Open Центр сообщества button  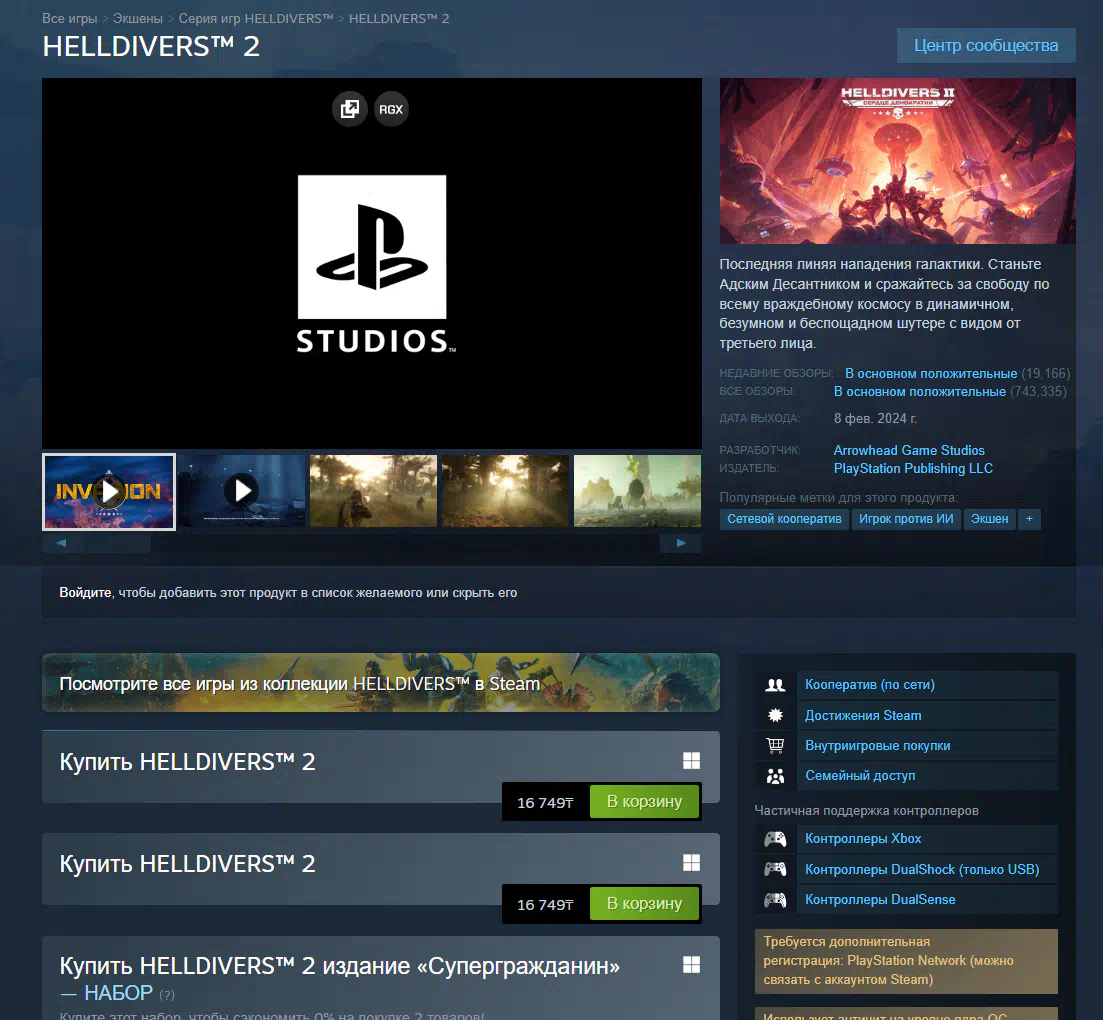tap(986, 45)
